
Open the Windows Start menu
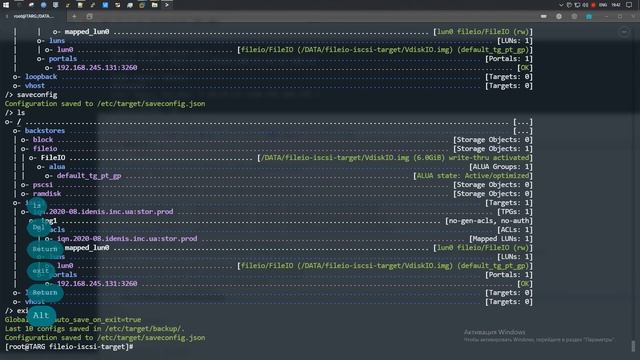coord(6,5)
